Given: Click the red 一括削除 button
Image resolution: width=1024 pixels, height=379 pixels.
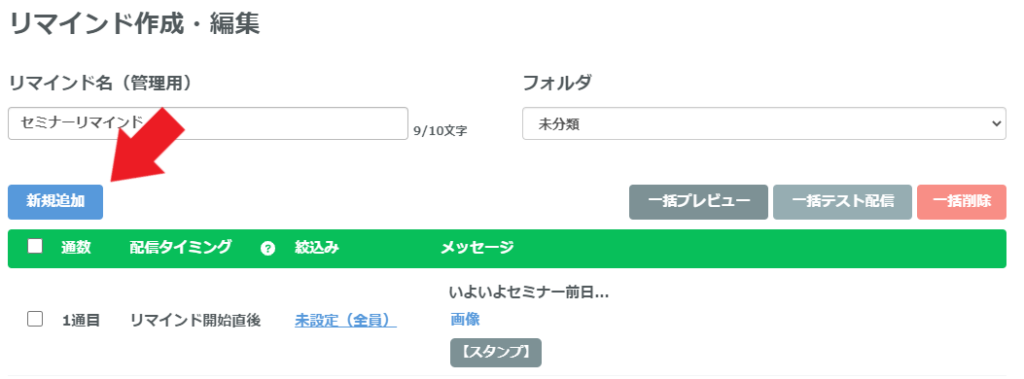Looking at the screenshot, I should (961, 201).
